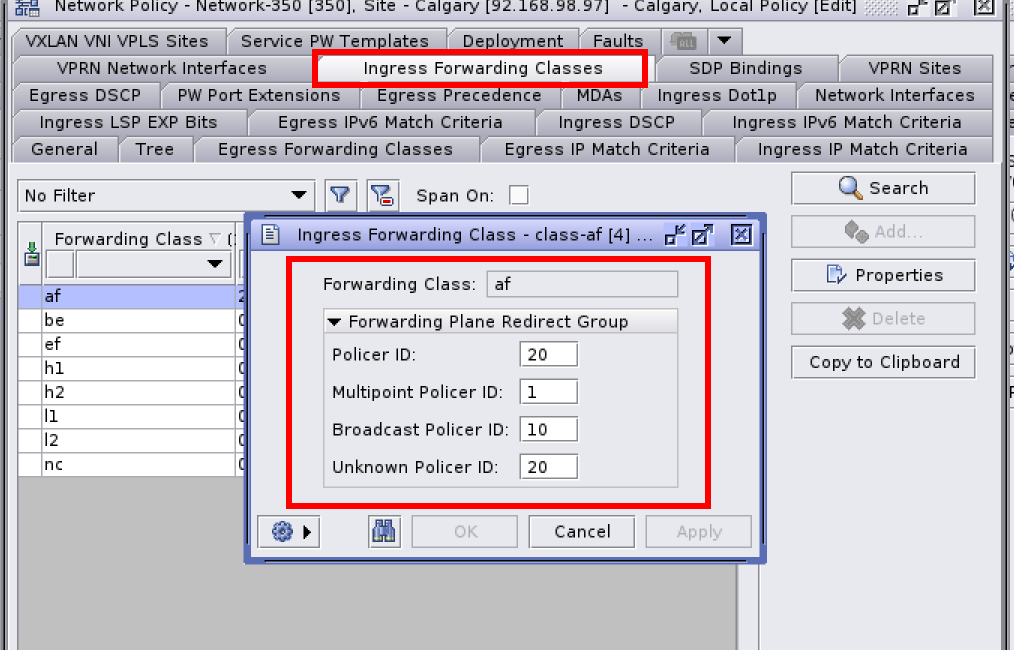The width and height of the screenshot is (1014, 650).
Task: Click the Properties button
Action: [883, 275]
